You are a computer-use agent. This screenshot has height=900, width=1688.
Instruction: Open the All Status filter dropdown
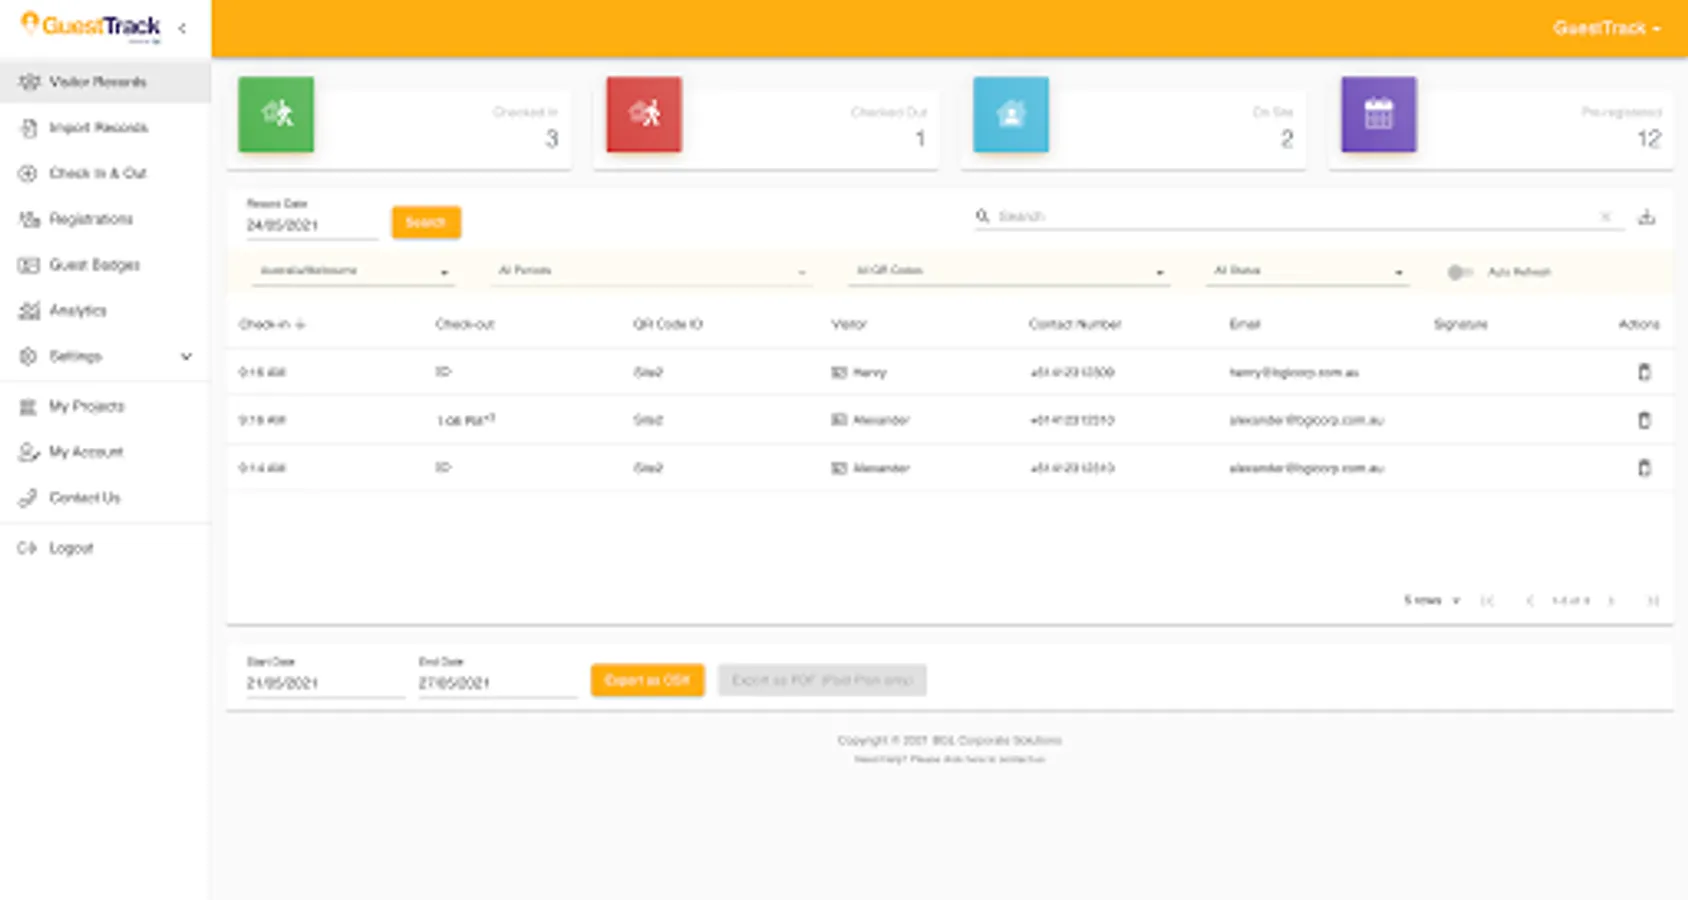(1308, 271)
